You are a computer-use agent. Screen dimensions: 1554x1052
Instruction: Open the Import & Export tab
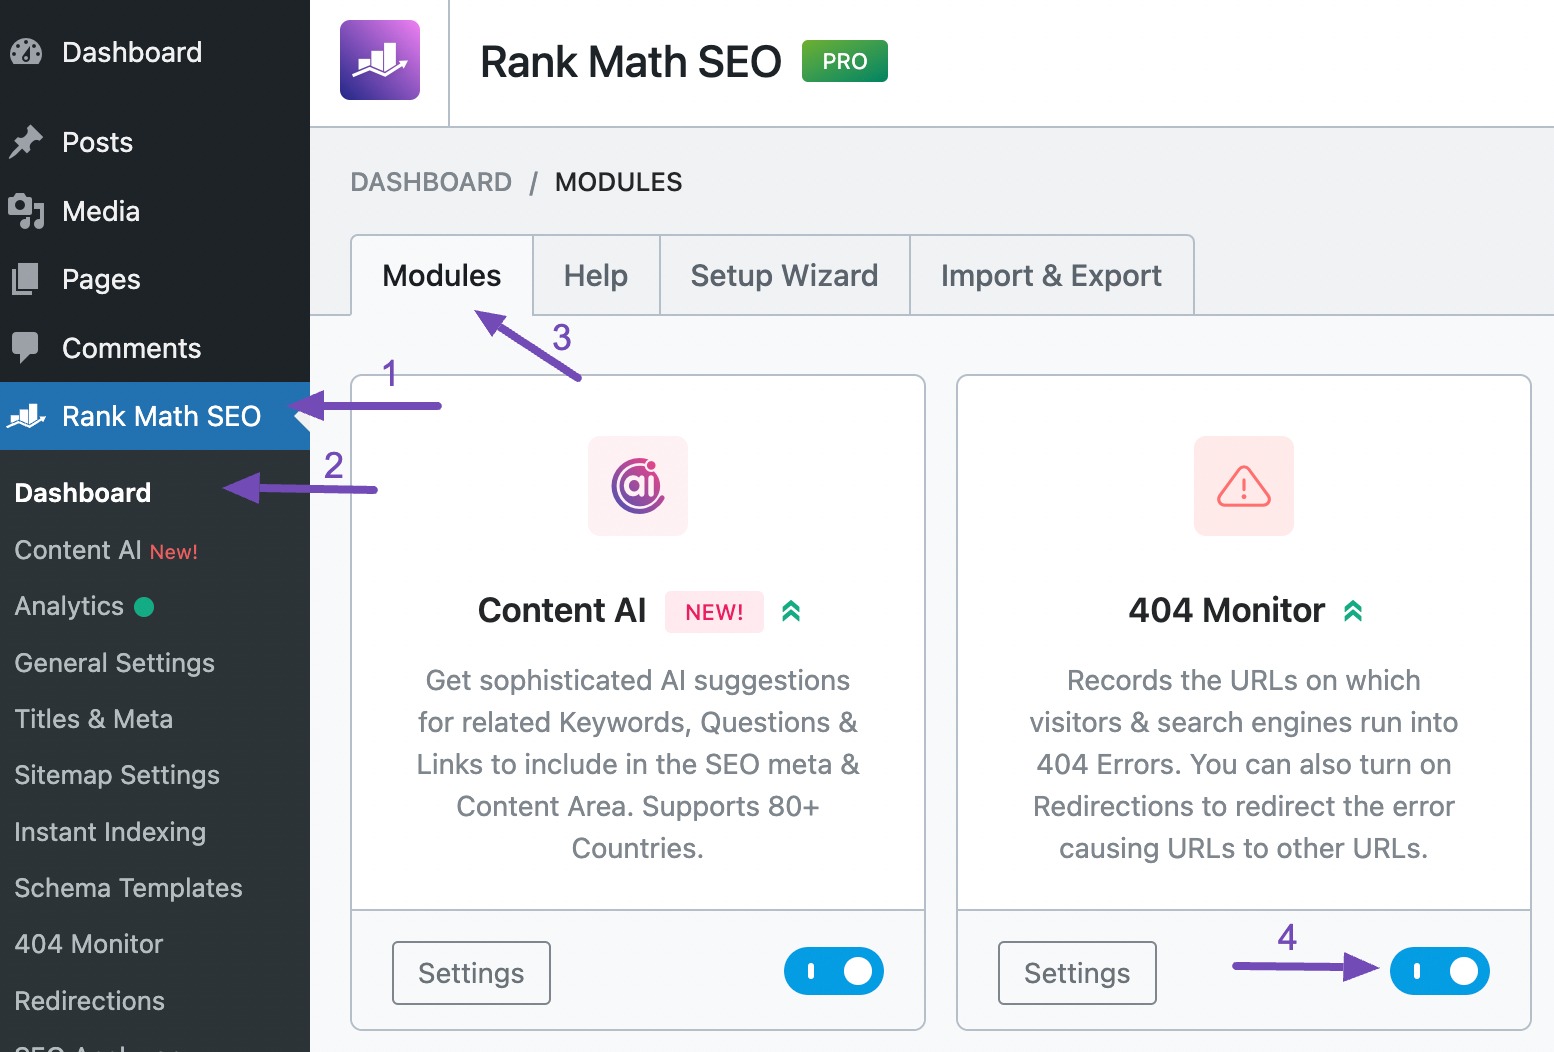1050,275
